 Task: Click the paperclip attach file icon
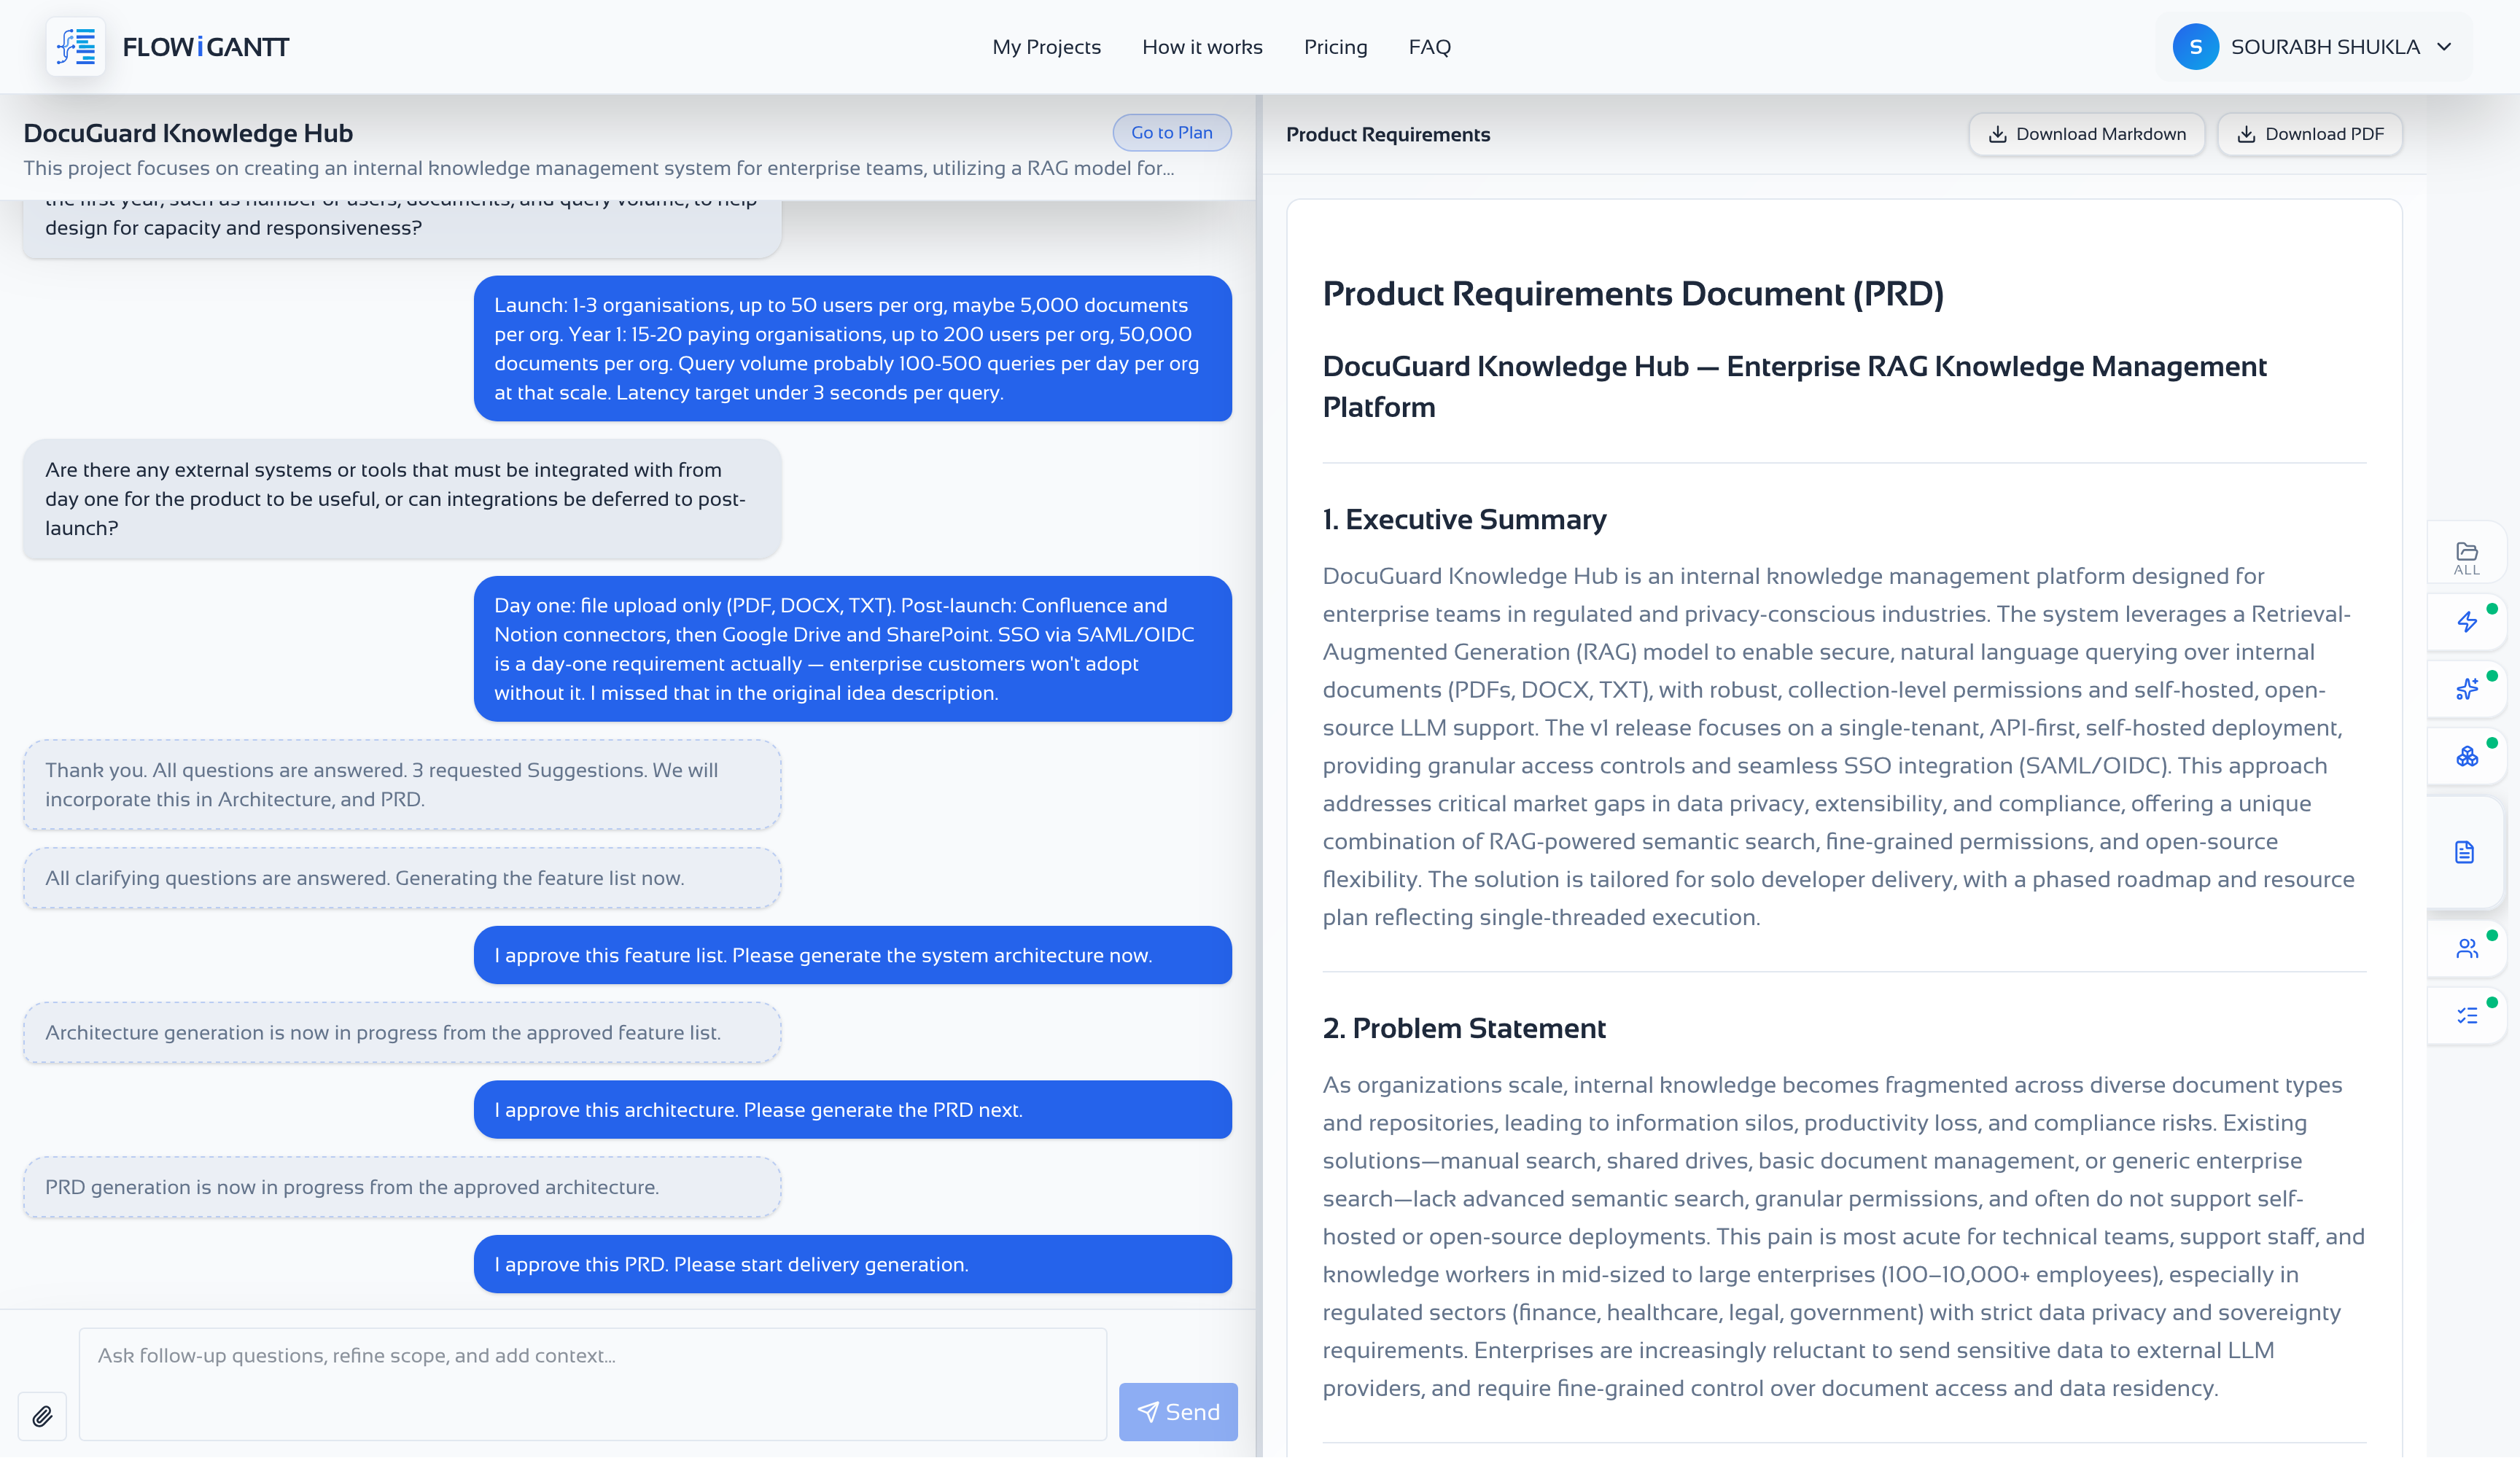coord(42,1416)
